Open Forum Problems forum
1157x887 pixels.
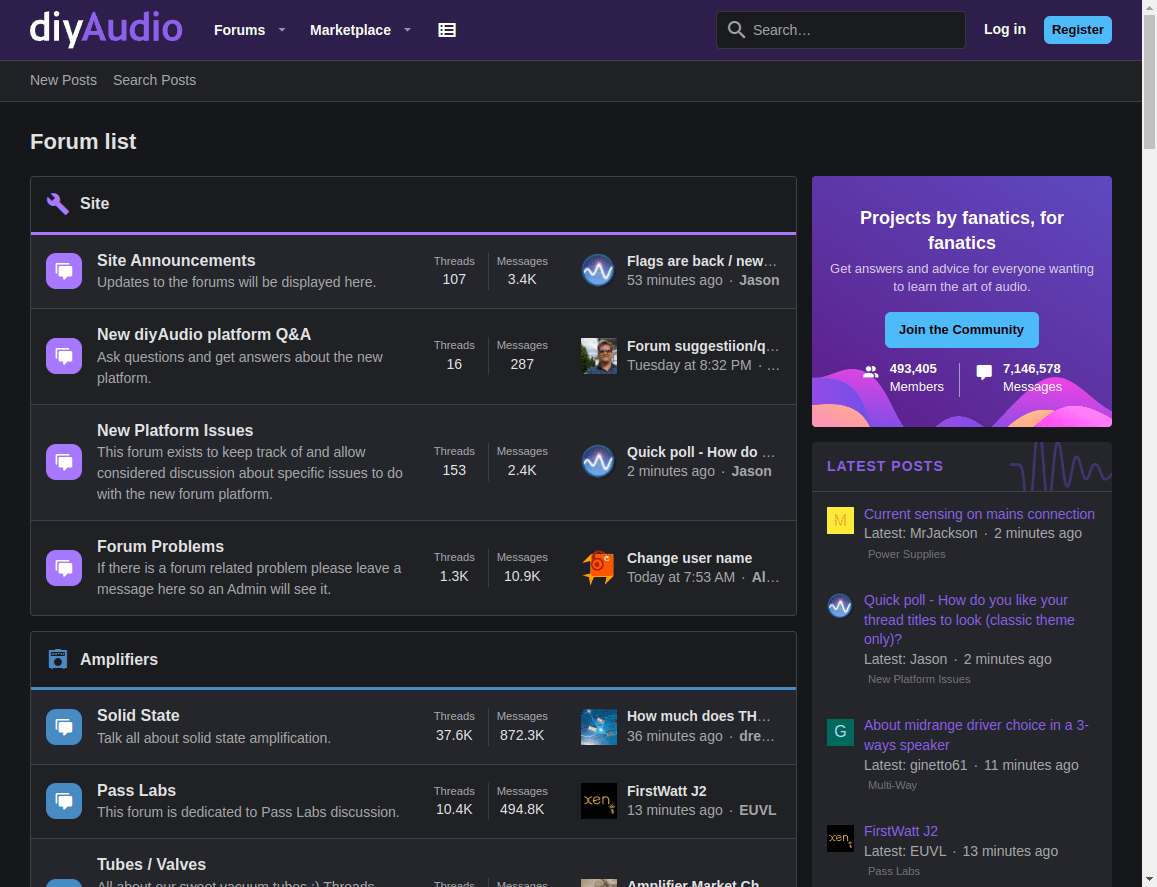(160, 546)
